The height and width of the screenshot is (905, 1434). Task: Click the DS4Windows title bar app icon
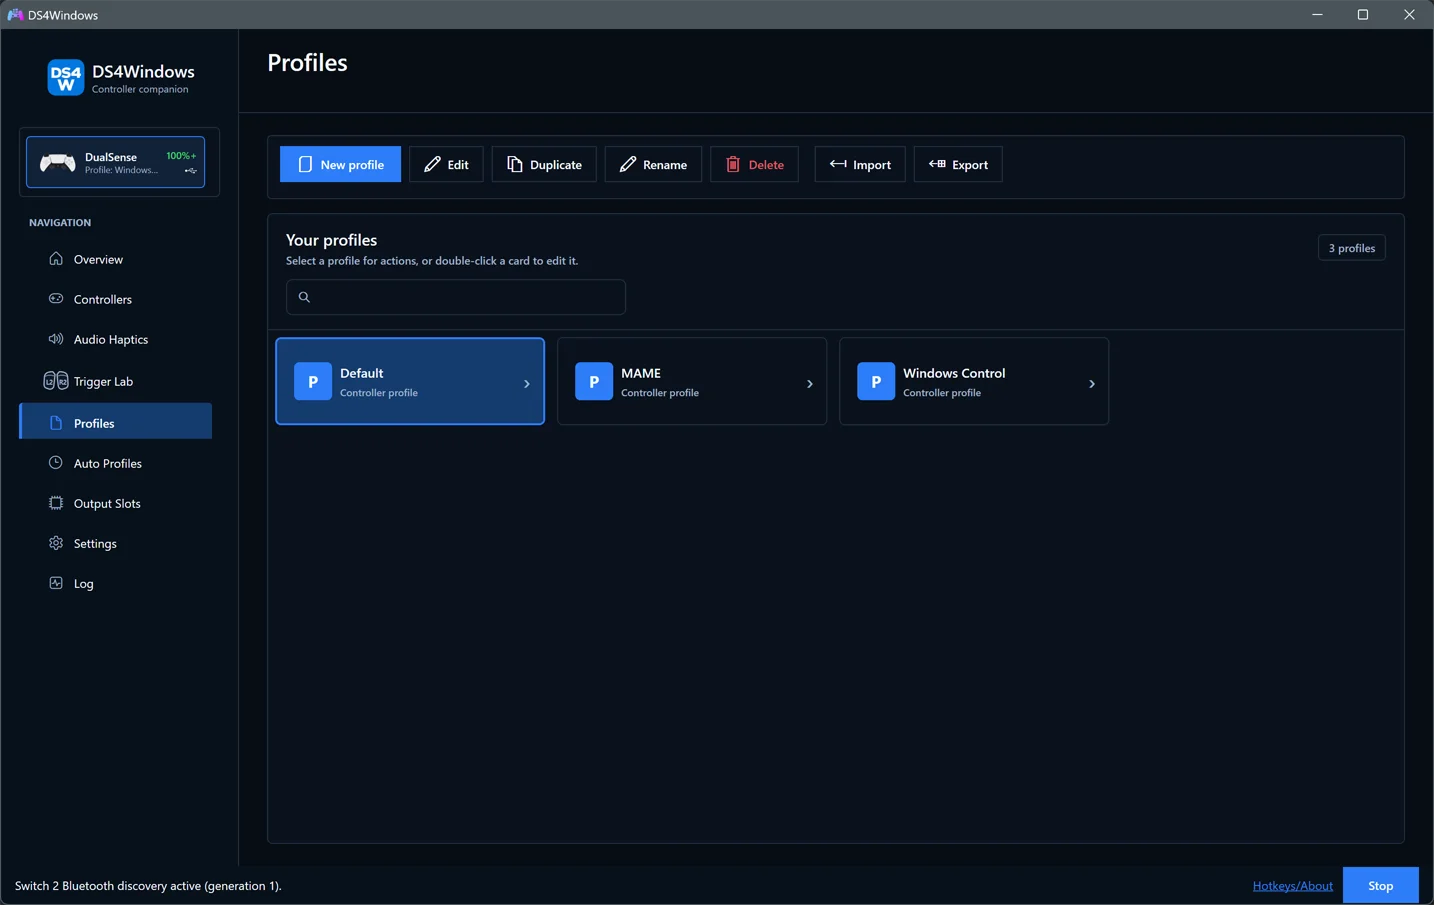[15, 15]
